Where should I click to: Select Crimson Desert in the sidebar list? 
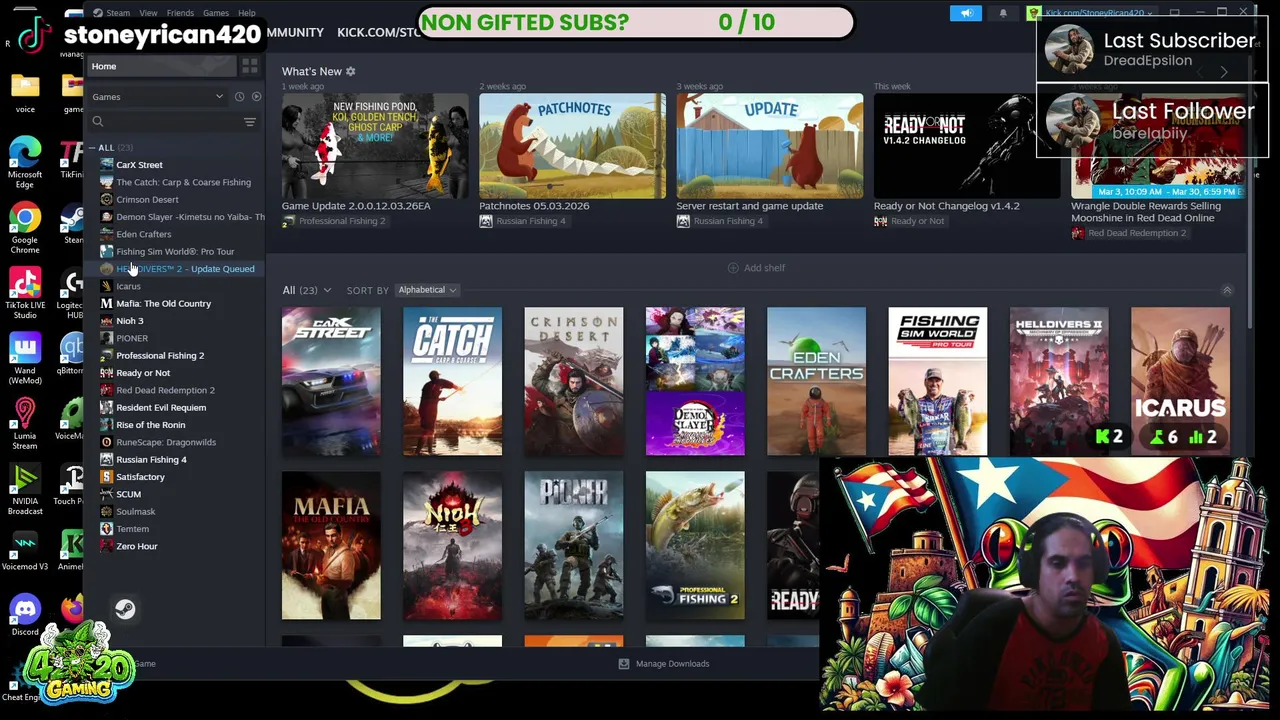(x=147, y=200)
